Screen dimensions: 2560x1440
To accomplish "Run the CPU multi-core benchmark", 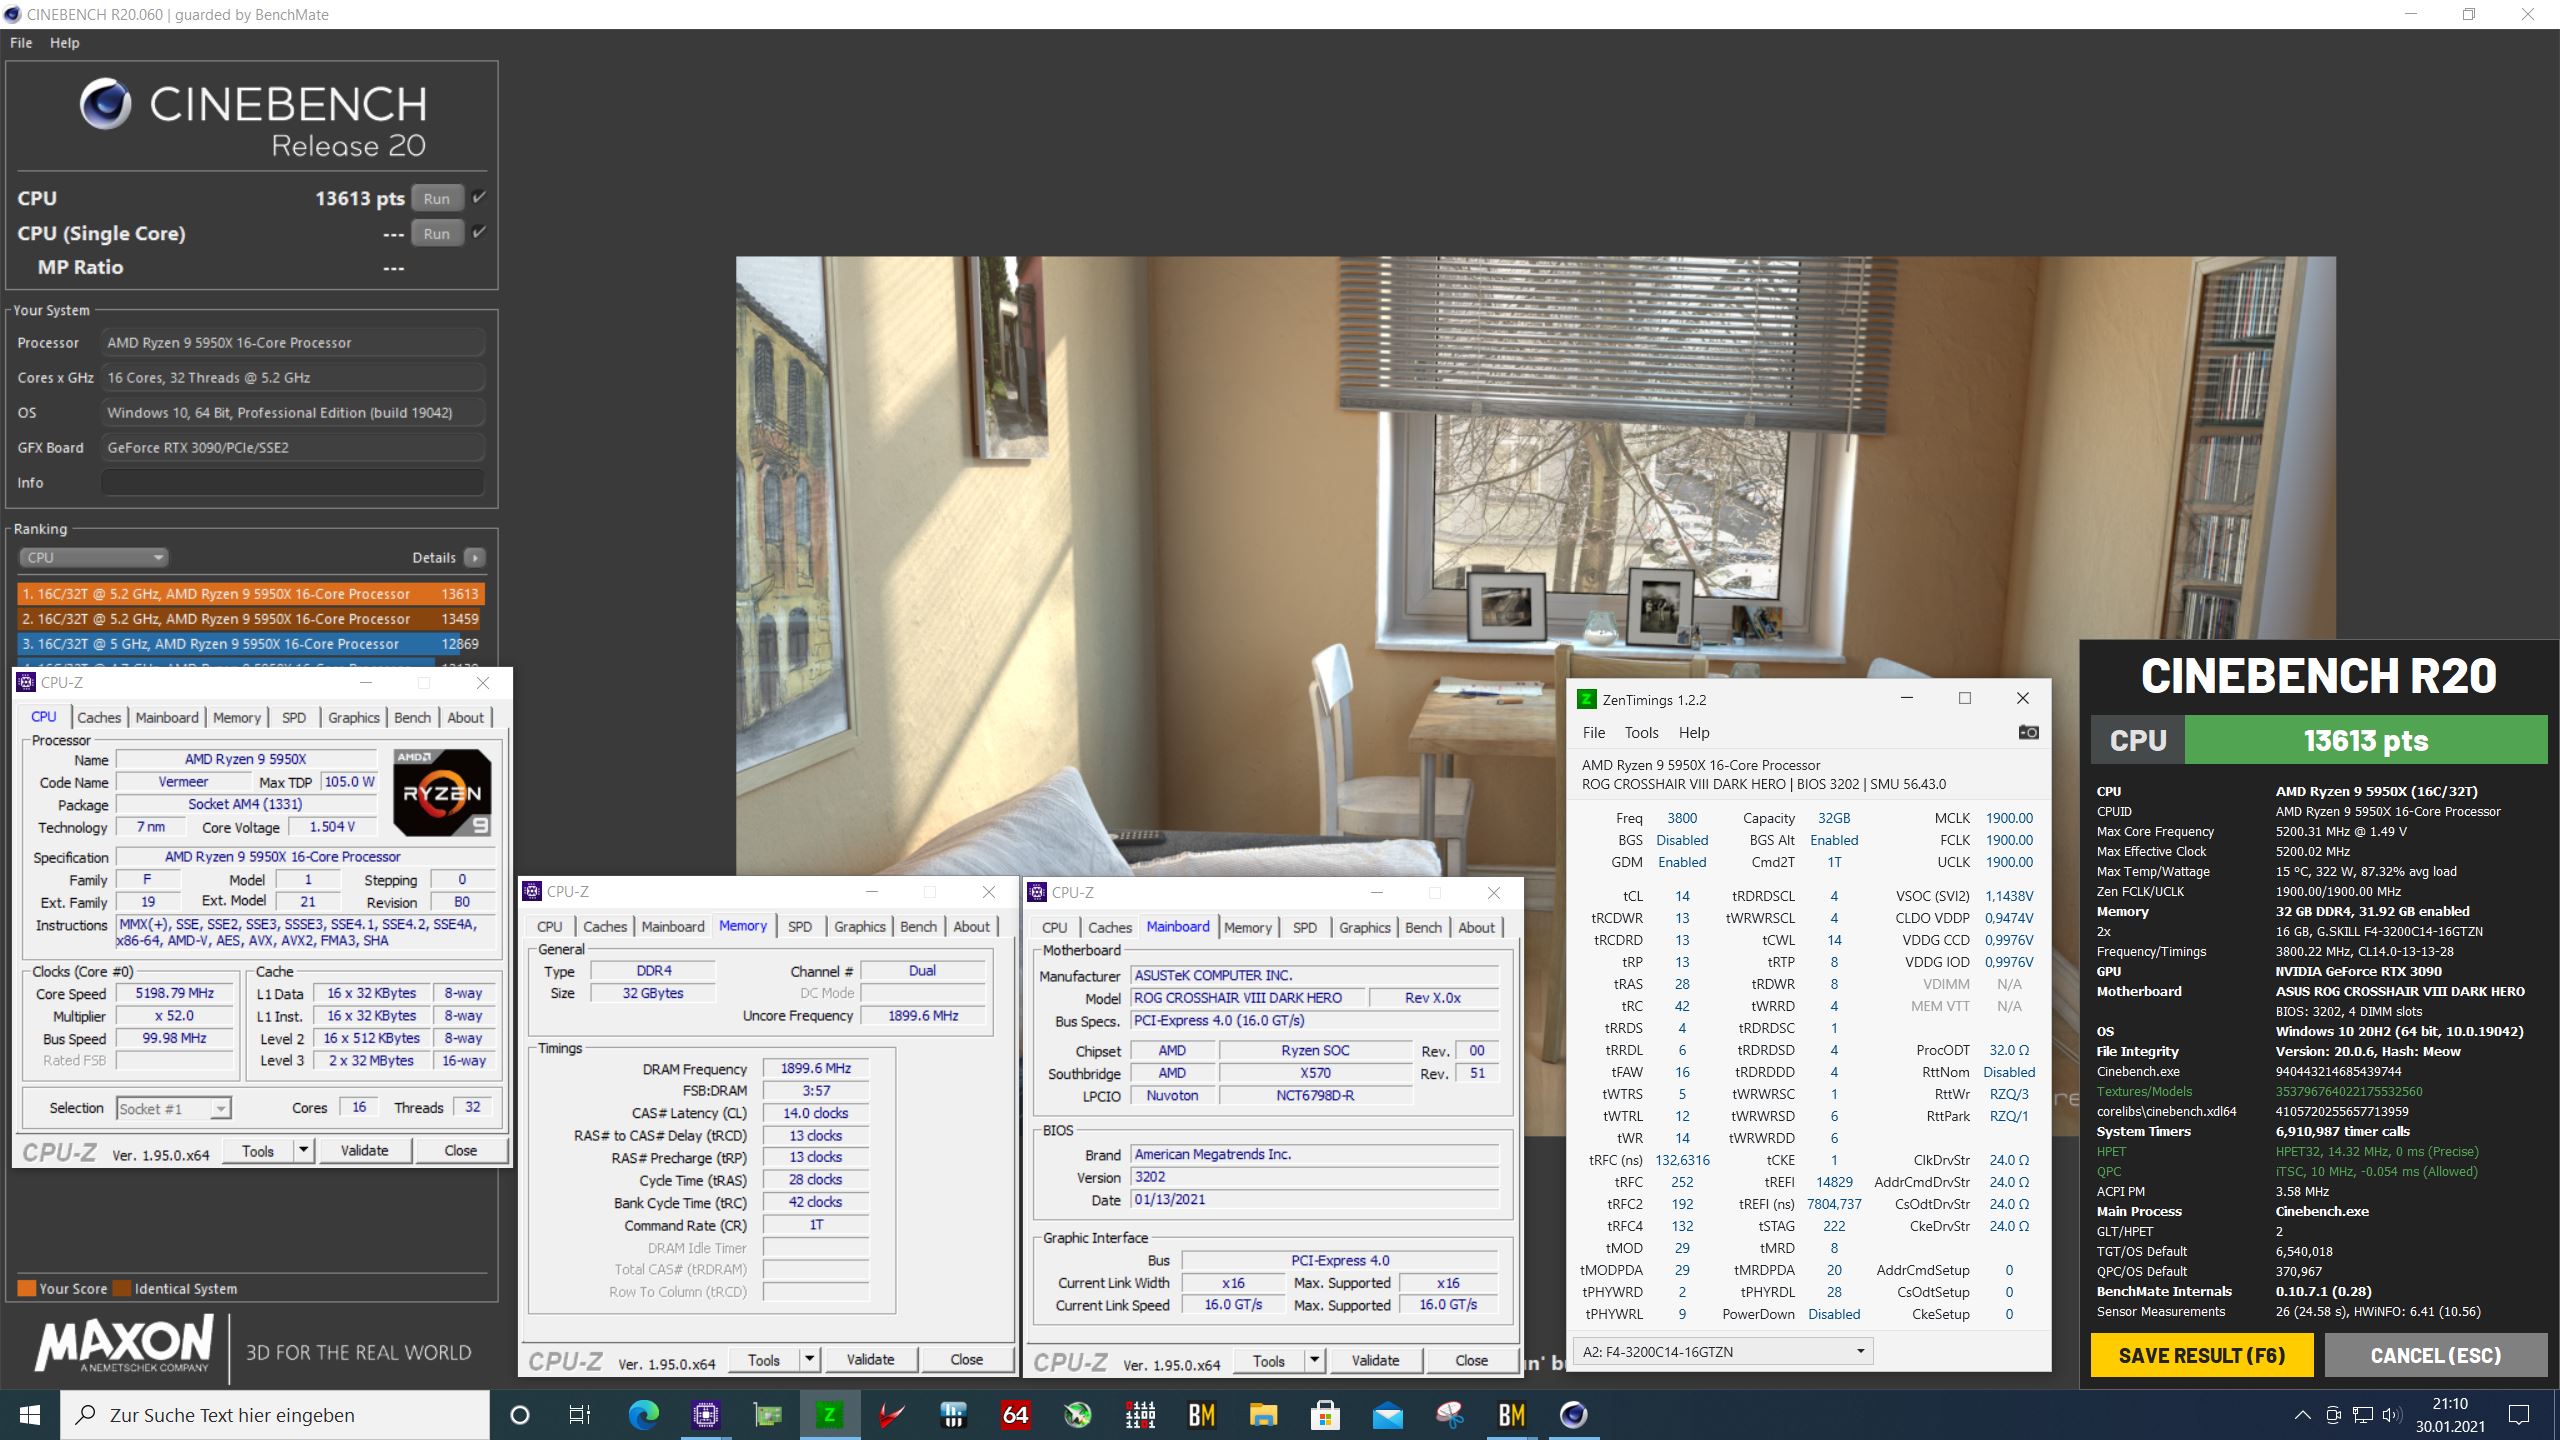I will click(437, 198).
